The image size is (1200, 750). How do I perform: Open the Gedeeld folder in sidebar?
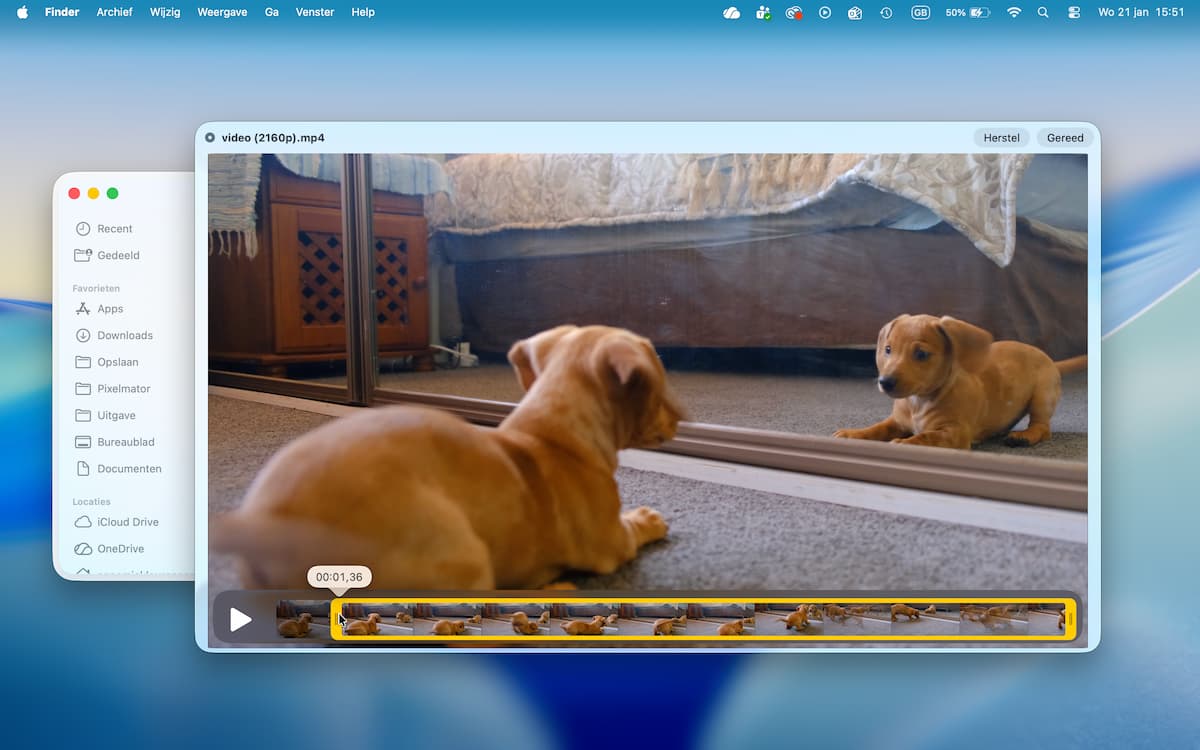point(118,256)
